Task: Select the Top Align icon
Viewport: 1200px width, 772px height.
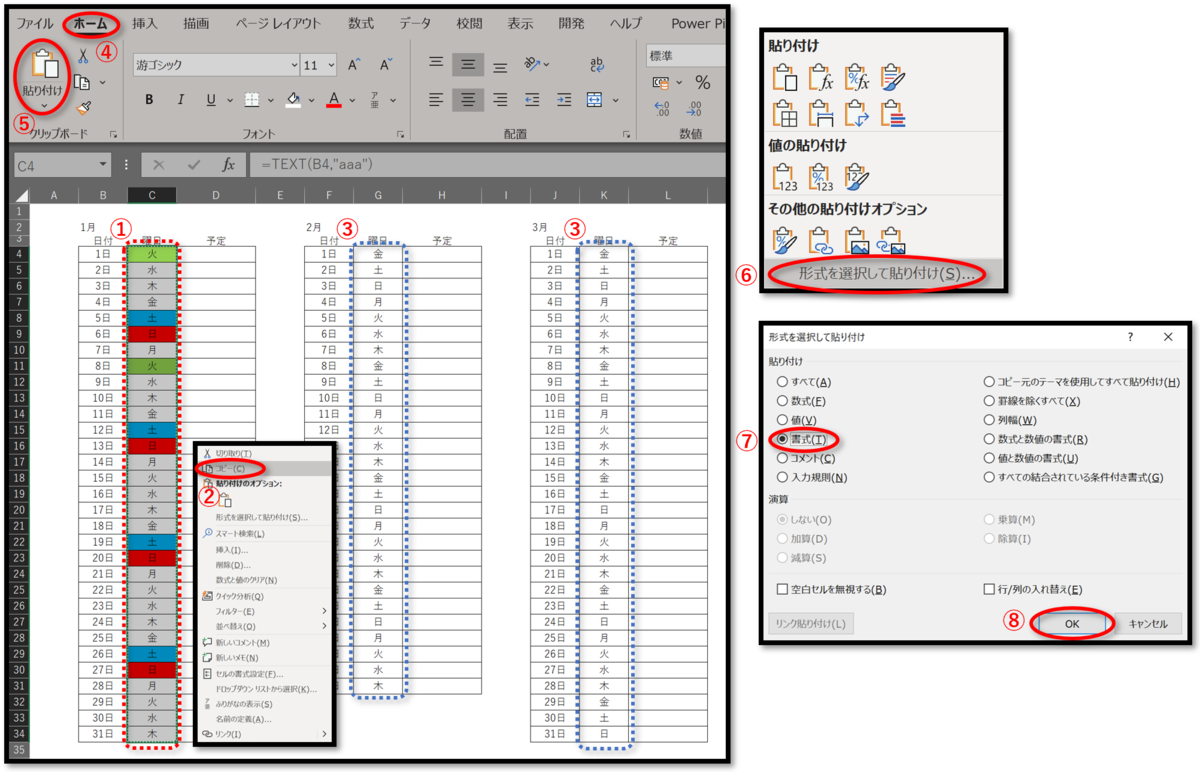Action: pos(436,64)
